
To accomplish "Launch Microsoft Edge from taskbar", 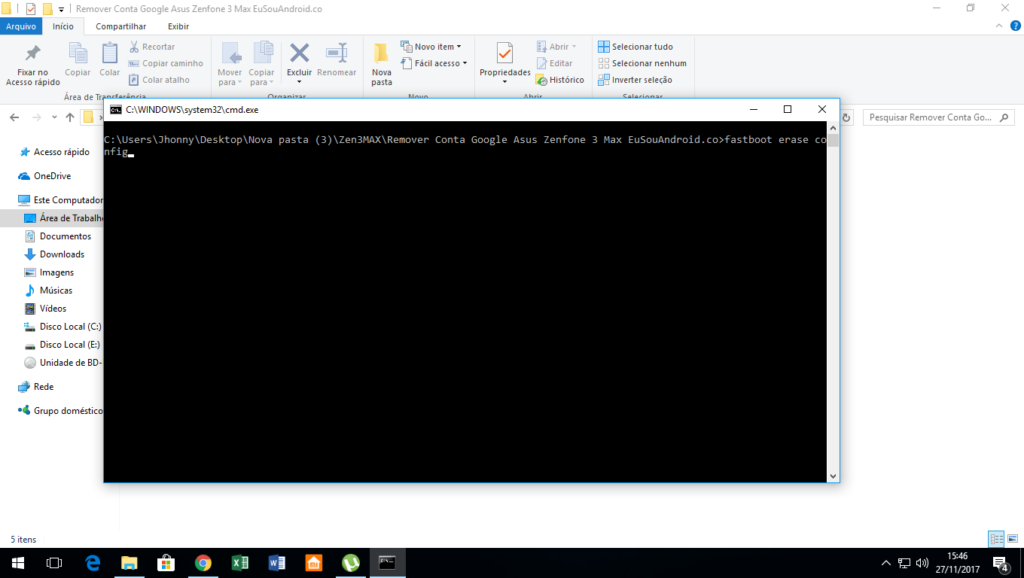I will (93, 563).
